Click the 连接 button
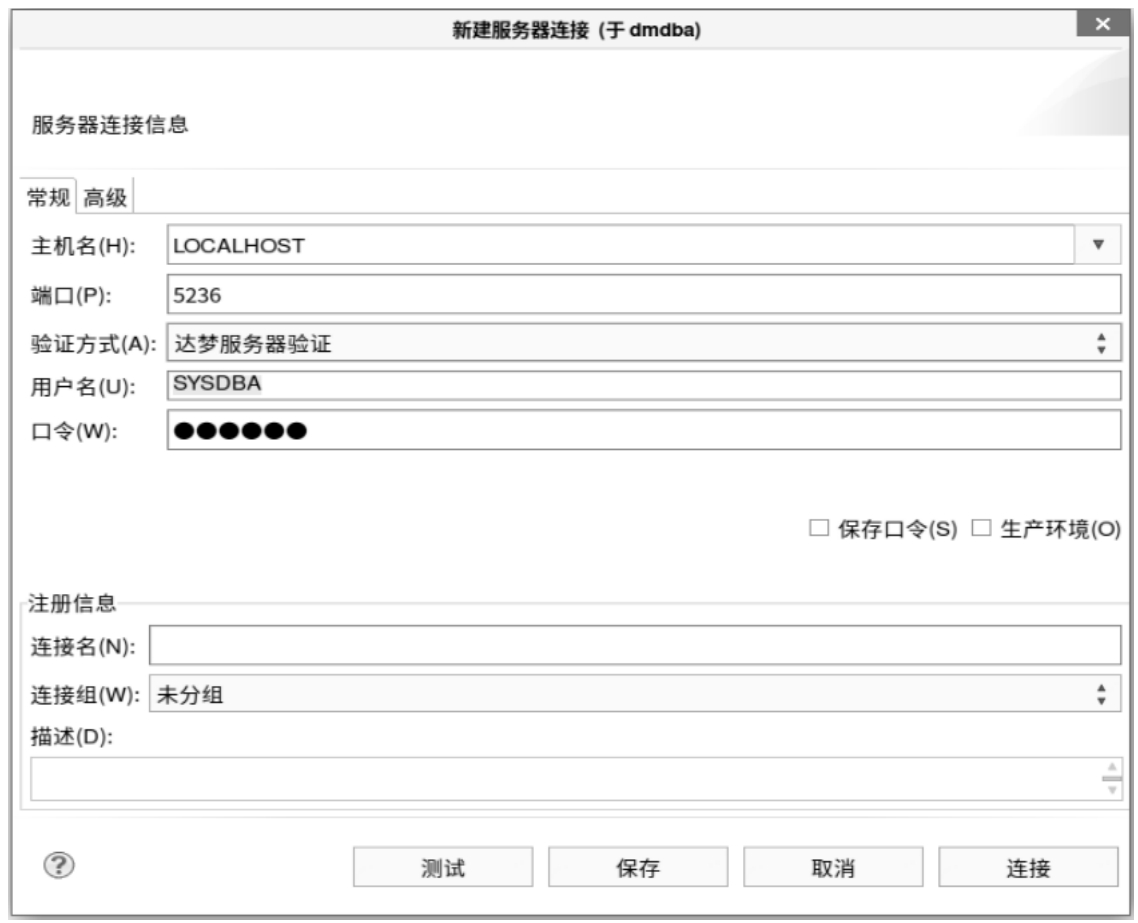 [x=1027, y=868]
